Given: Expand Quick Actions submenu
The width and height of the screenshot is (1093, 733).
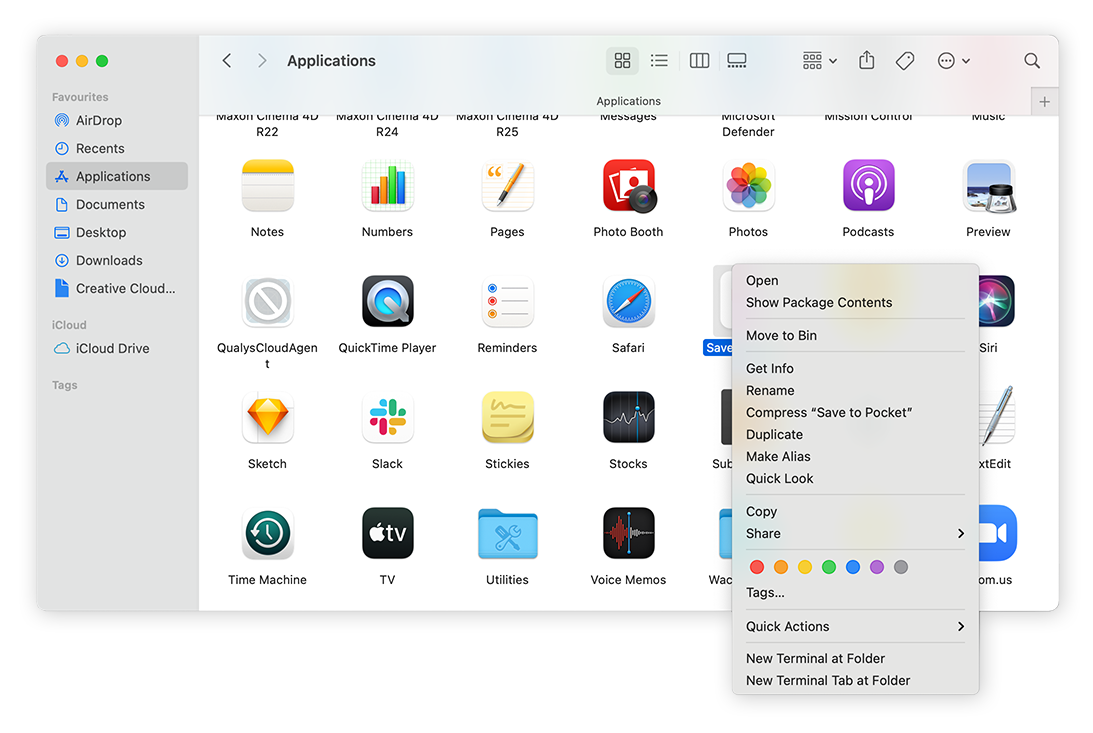Looking at the screenshot, I should point(960,626).
